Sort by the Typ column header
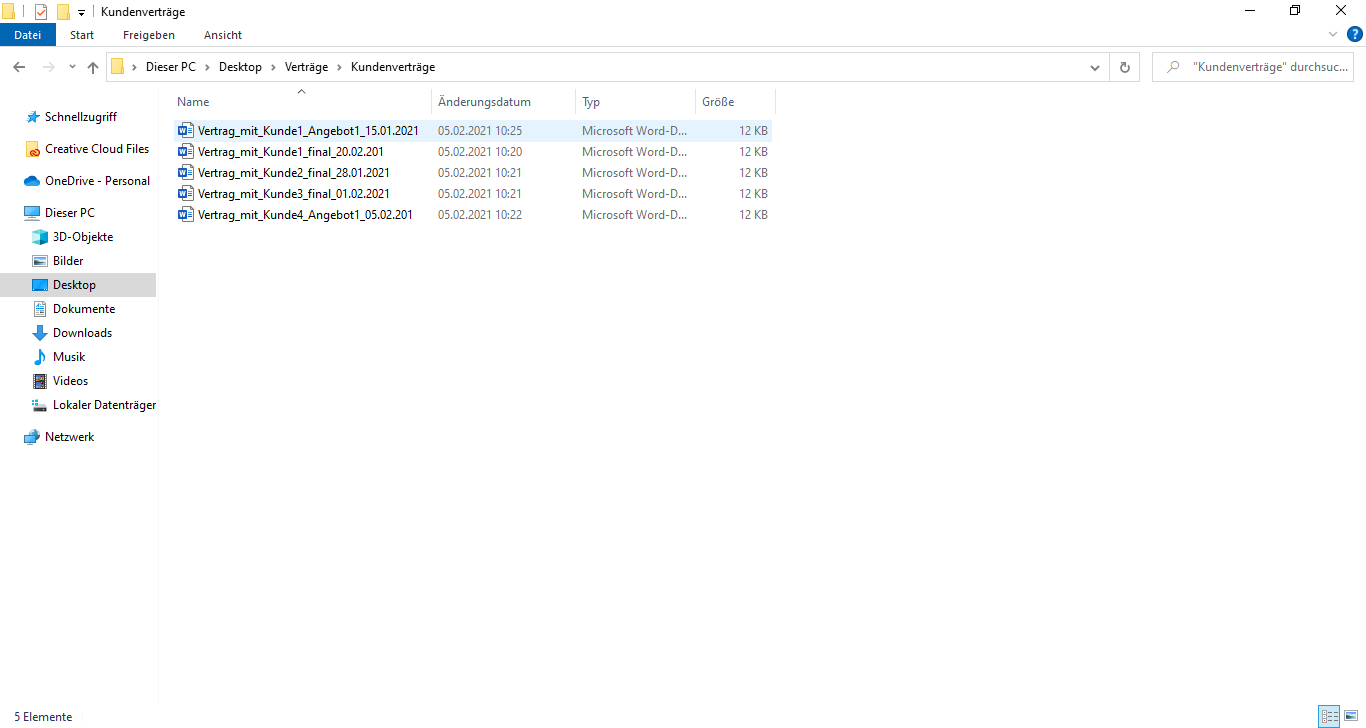 (x=635, y=102)
